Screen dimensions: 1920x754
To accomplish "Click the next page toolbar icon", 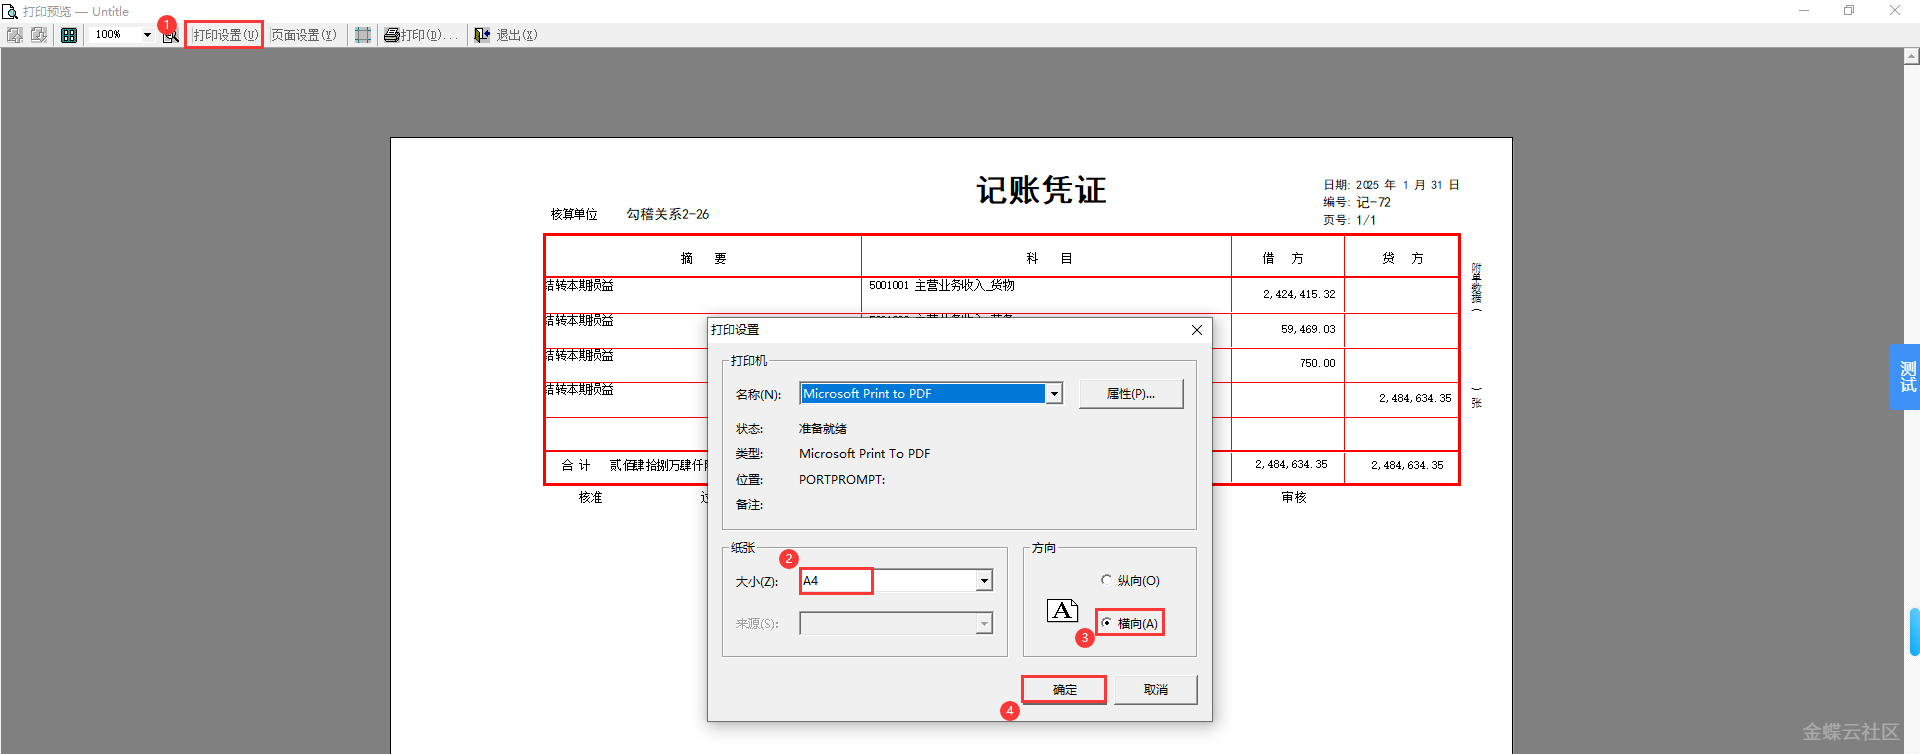I will [x=39, y=35].
